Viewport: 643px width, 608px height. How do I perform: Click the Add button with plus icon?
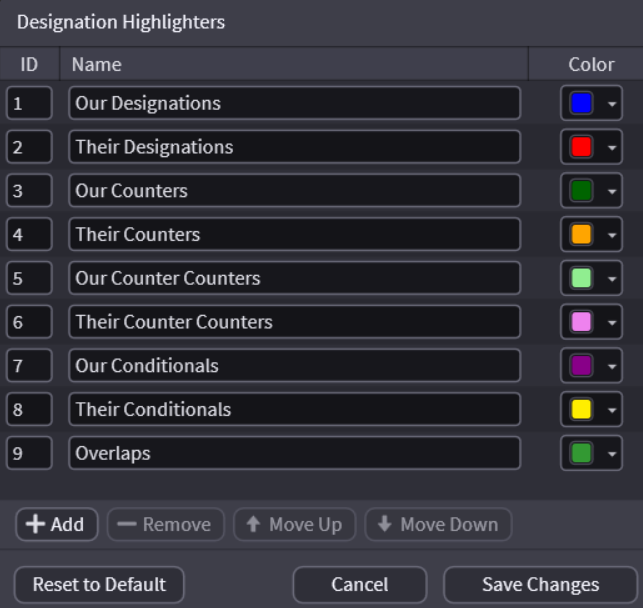pyautogui.click(x=56, y=524)
